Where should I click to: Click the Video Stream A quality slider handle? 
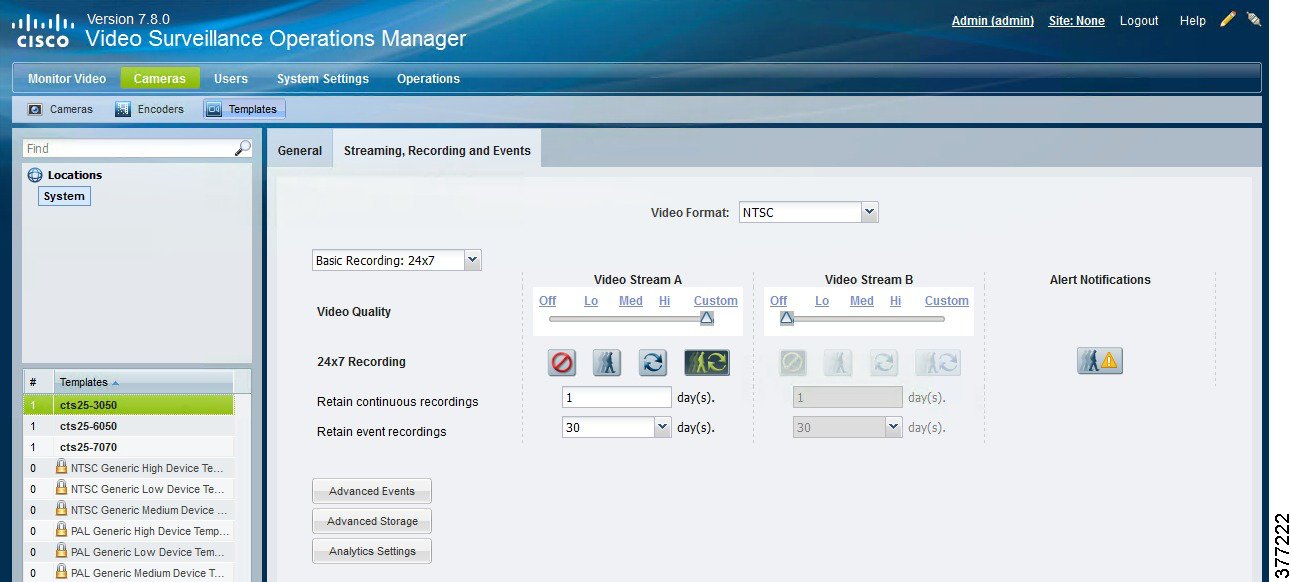(x=707, y=318)
